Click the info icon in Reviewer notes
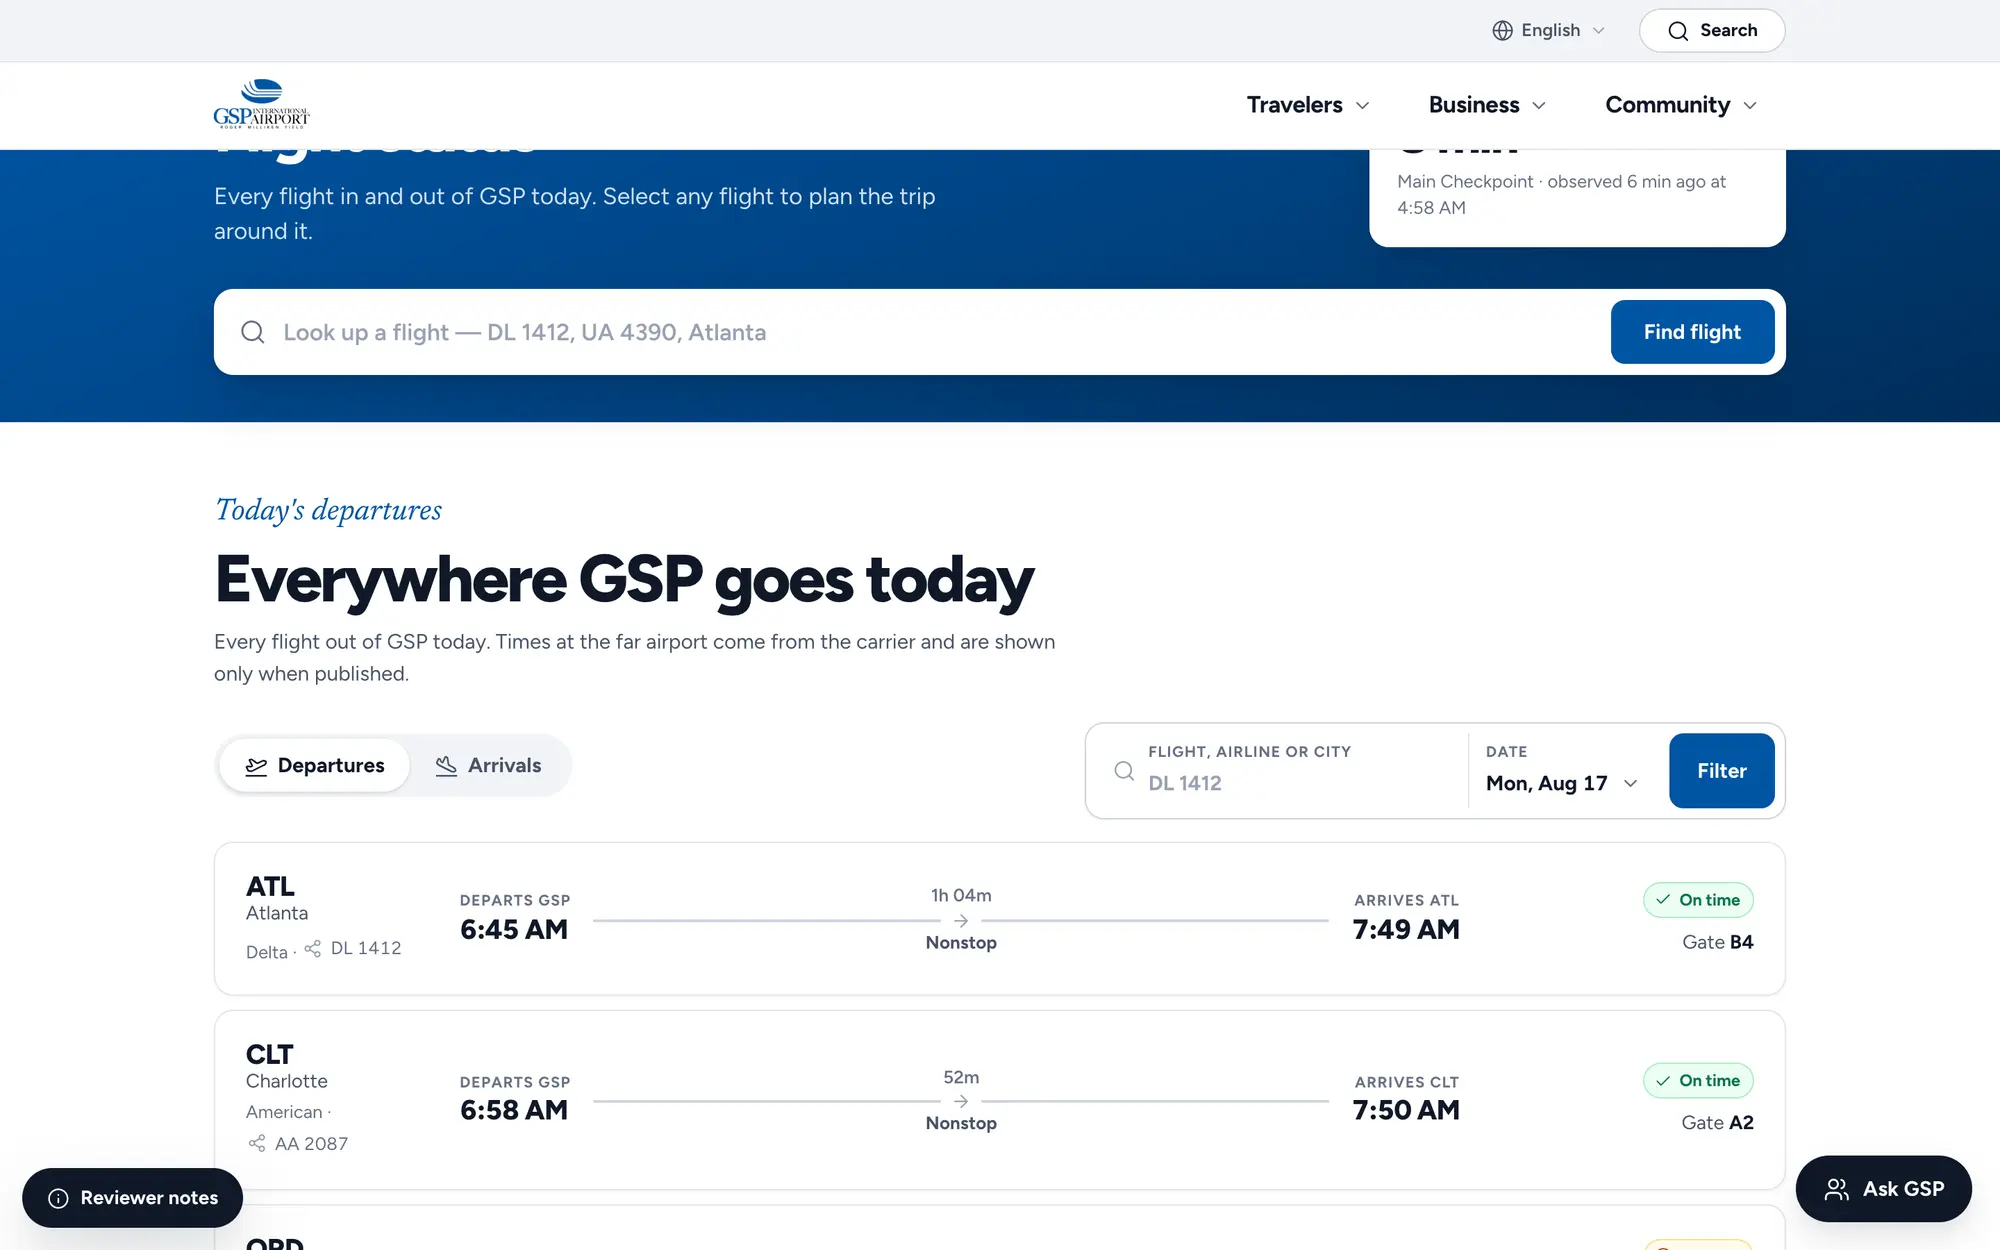The height and width of the screenshot is (1250, 2000). 59,1198
